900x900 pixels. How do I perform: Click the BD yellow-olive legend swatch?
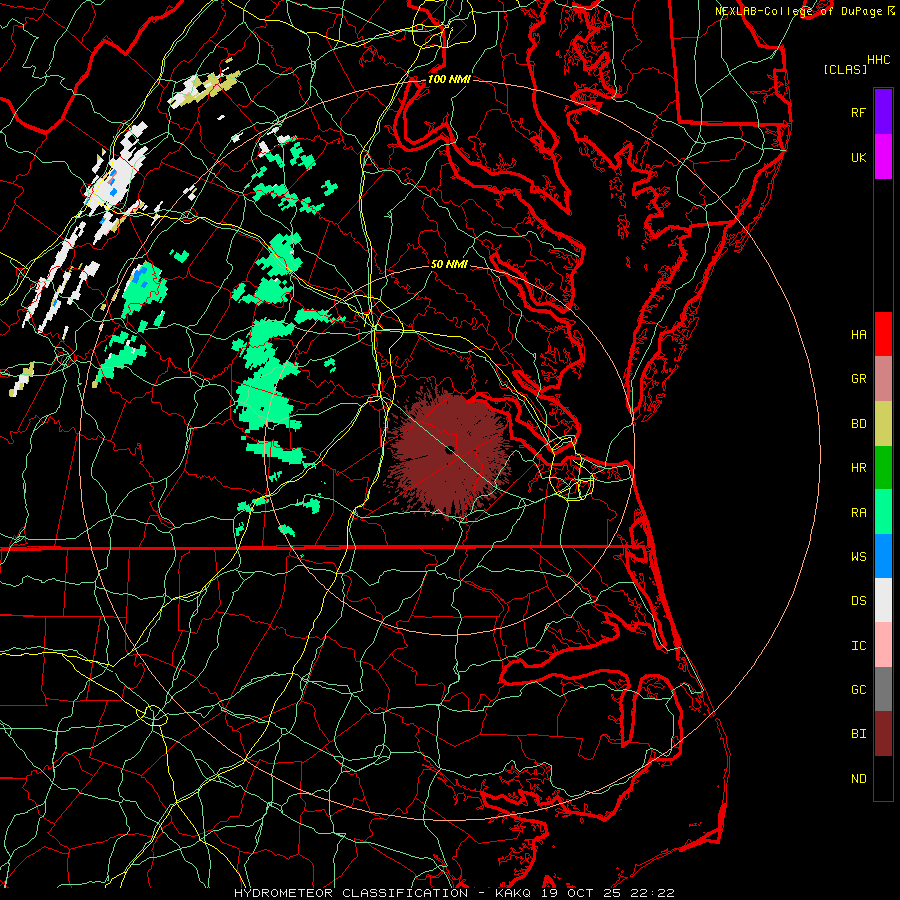(x=883, y=423)
